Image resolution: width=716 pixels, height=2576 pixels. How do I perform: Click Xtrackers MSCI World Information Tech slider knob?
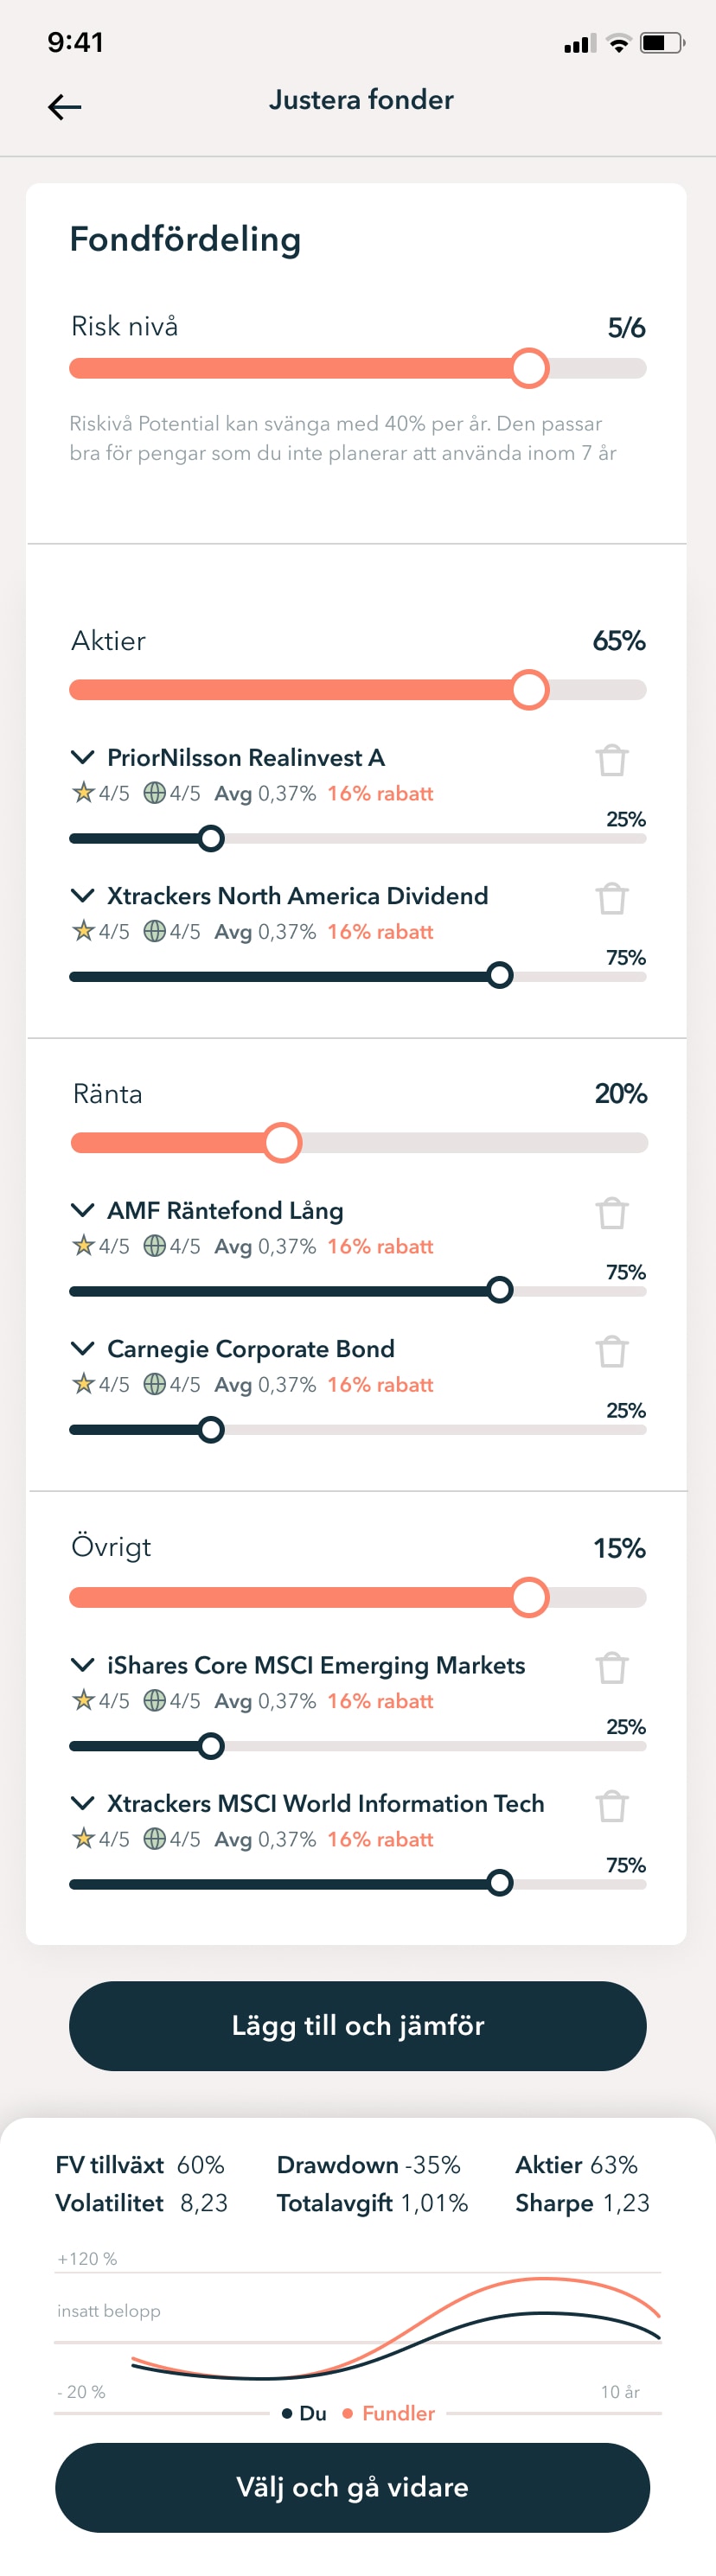[x=500, y=1883]
